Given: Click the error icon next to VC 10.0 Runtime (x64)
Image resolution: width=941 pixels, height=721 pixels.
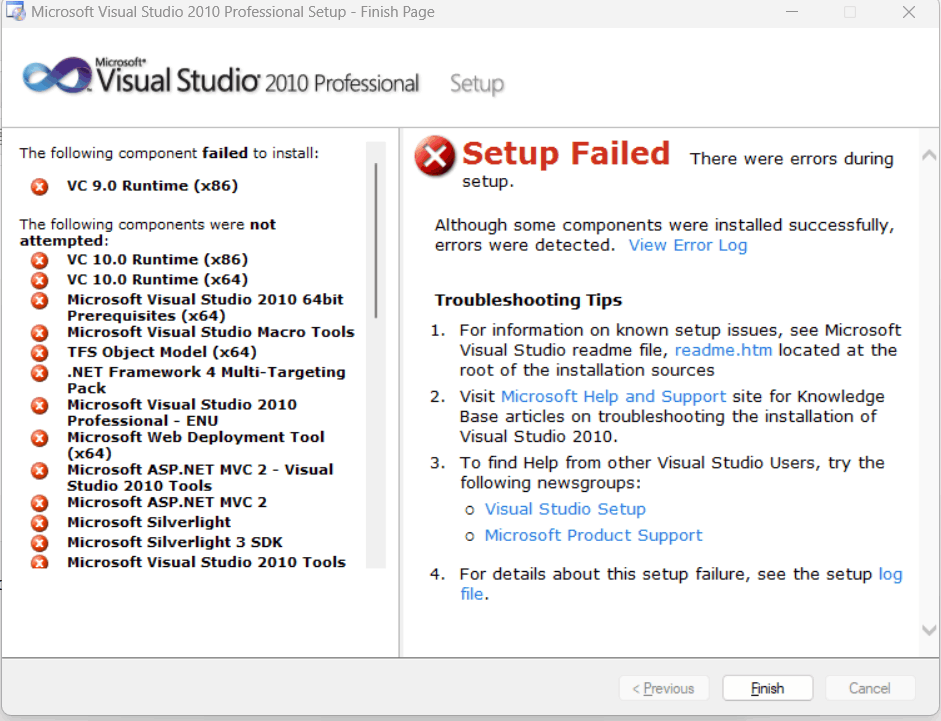Looking at the screenshot, I should point(39,280).
